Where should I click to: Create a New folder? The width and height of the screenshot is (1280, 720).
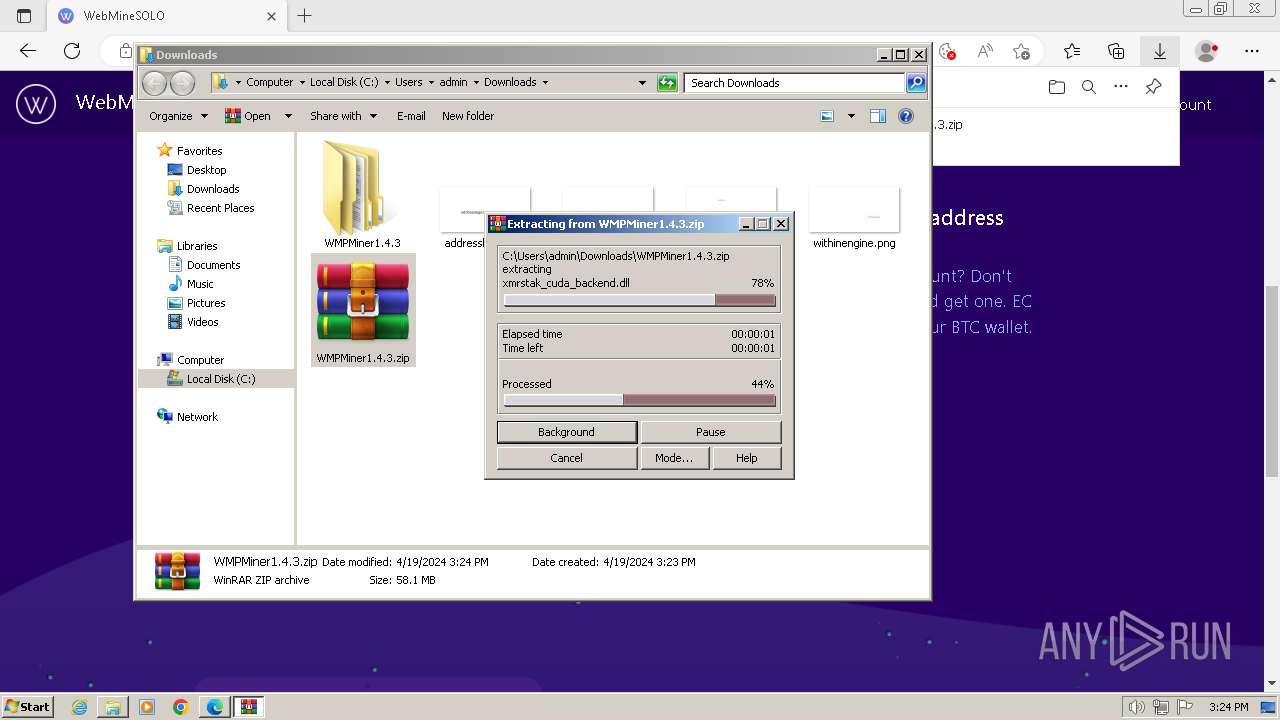pyautogui.click(x=468, y=116)
